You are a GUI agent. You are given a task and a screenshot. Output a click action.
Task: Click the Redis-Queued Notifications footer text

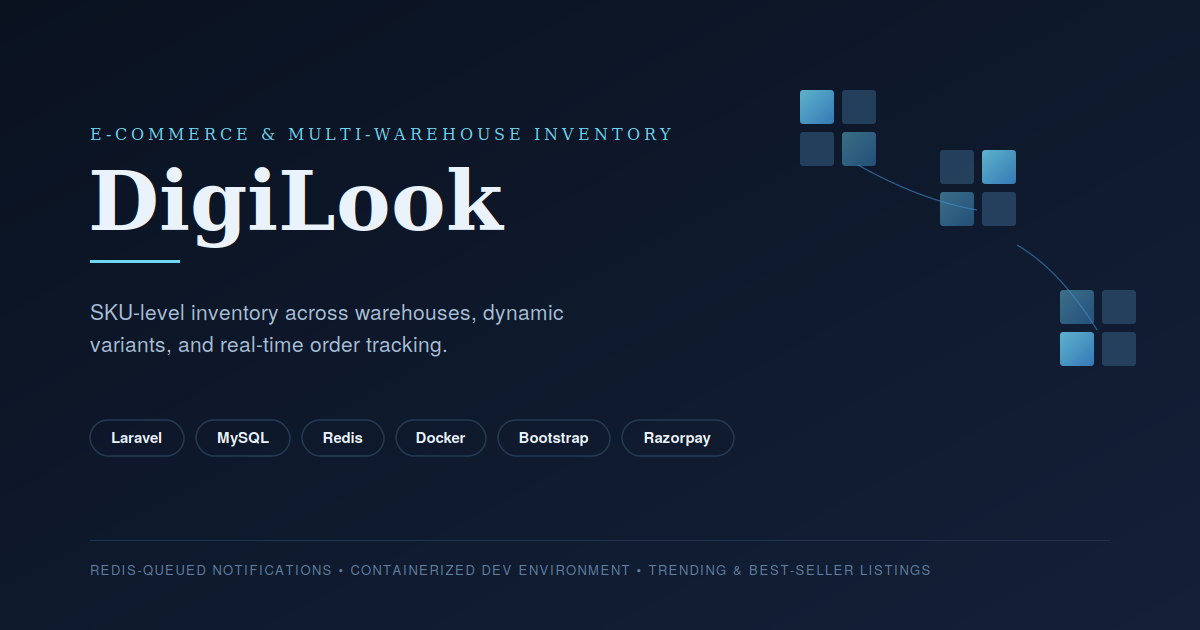(211, 570)
